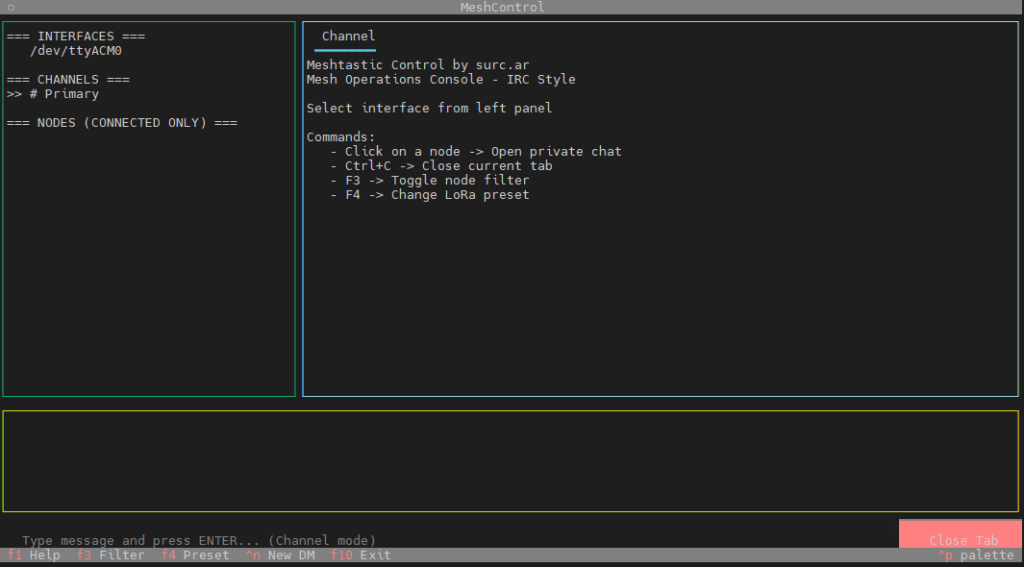
Task: Open Help with the f1 footer item
Action: [34, 555]
